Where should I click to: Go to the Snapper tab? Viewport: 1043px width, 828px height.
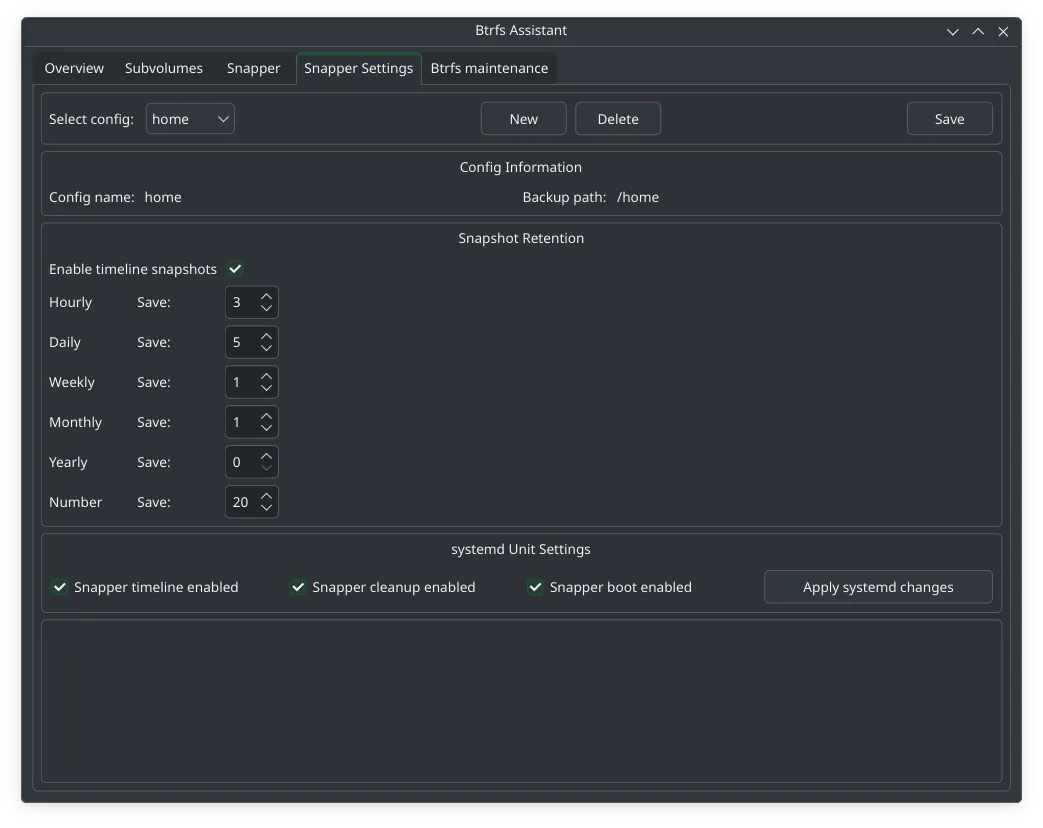click(253, 69)
